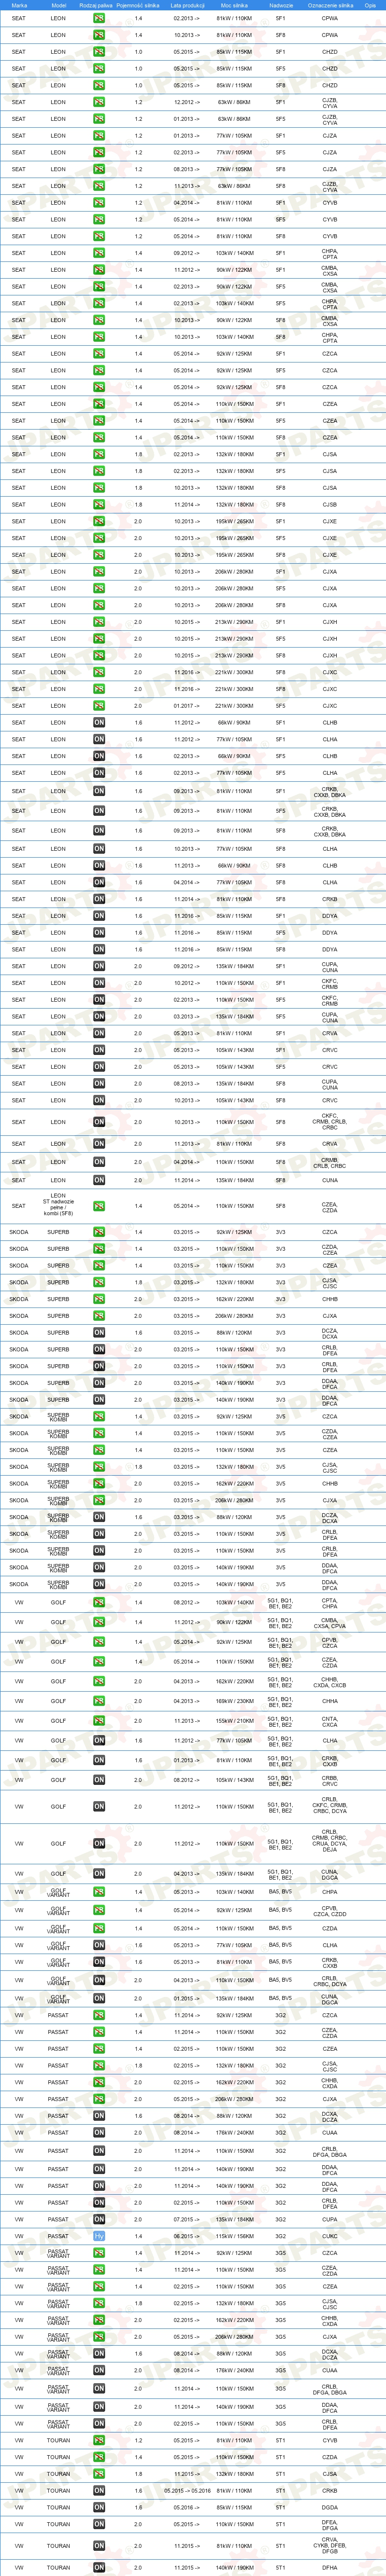The width and height of the screenshot is (386, 2576).
Task: Click the Pojemność silnika column header
Action: 138,5
